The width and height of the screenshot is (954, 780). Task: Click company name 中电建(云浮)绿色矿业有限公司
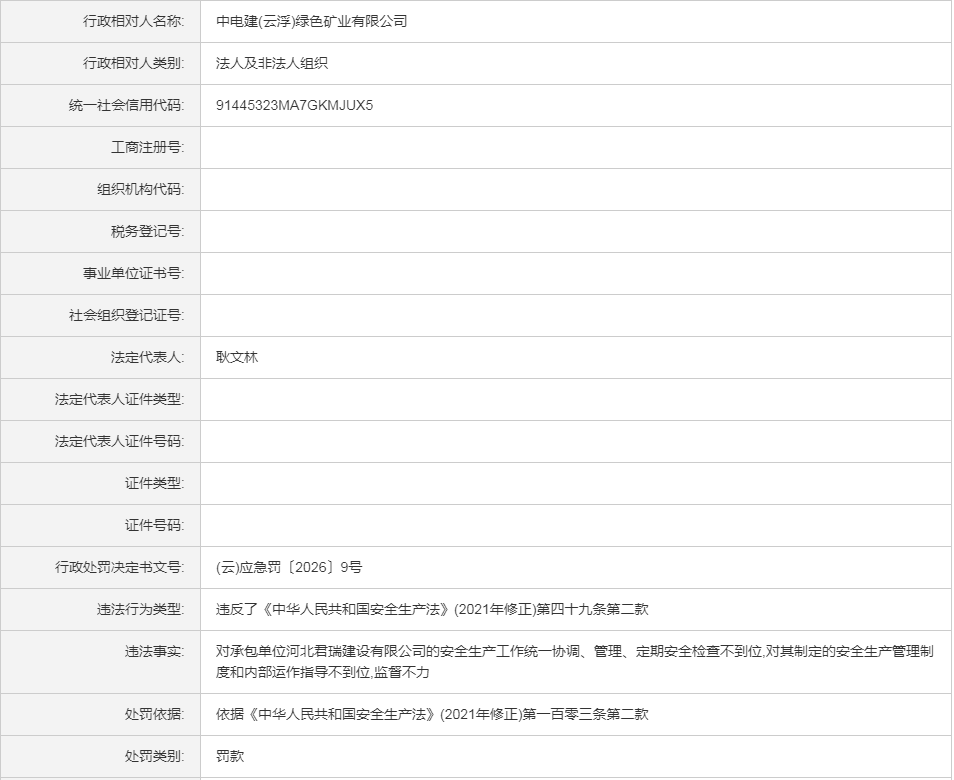click(312, 21)
